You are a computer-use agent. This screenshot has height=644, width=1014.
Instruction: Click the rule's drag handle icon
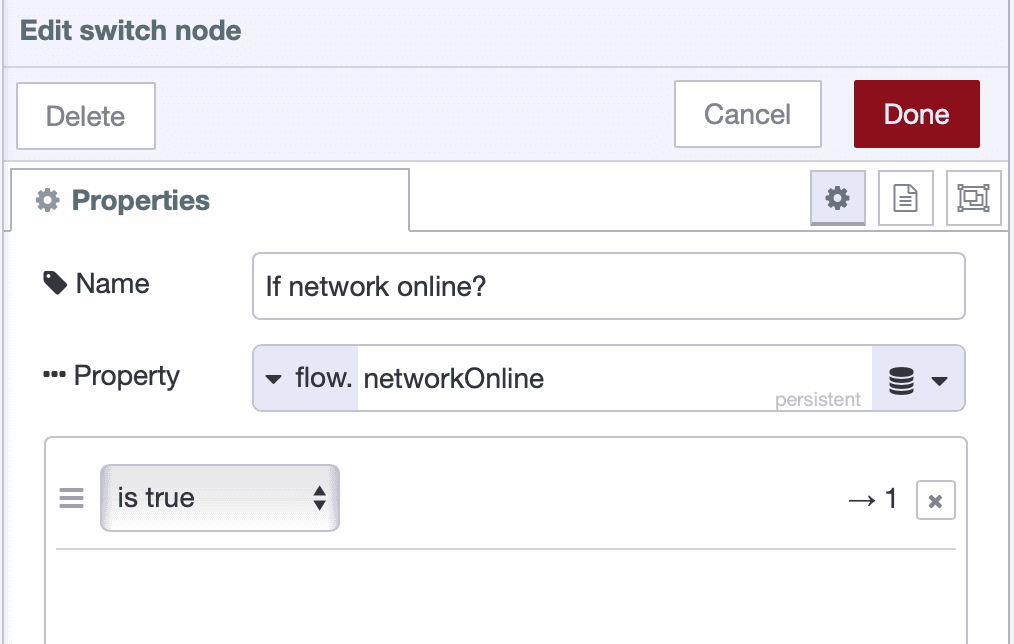coord(71,498)
